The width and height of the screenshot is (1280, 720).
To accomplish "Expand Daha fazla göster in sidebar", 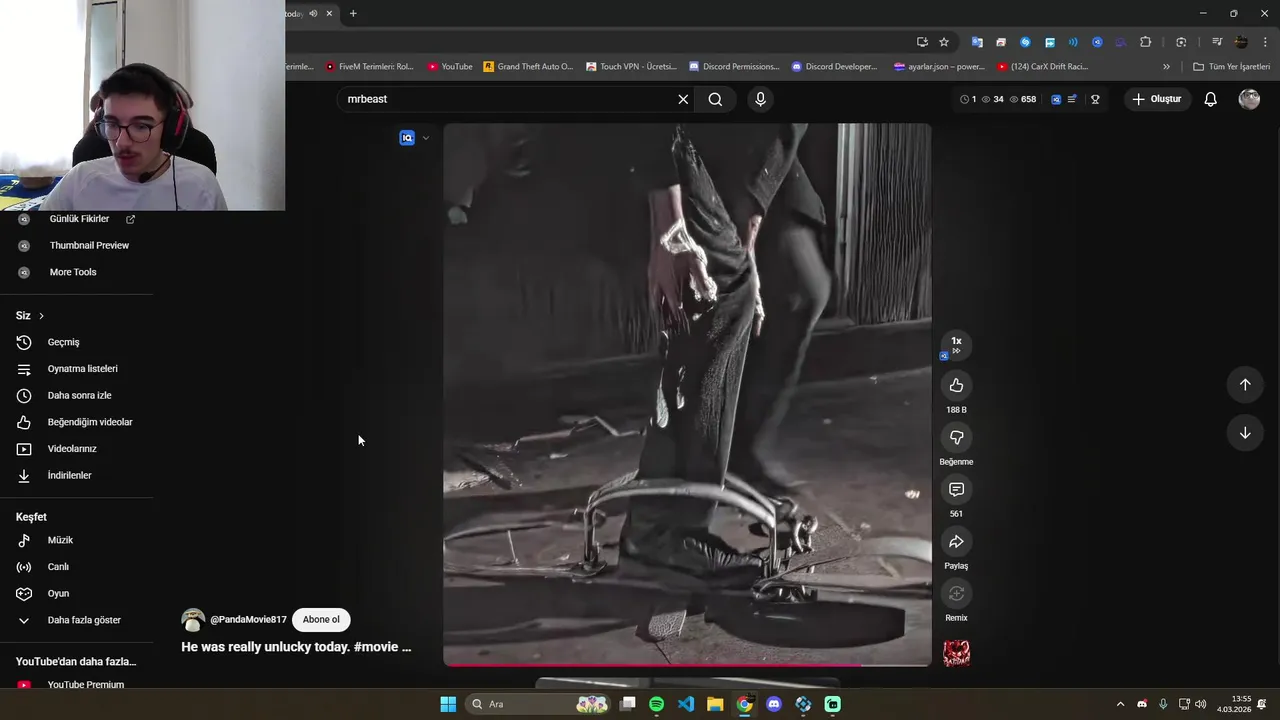I will 84,620.
